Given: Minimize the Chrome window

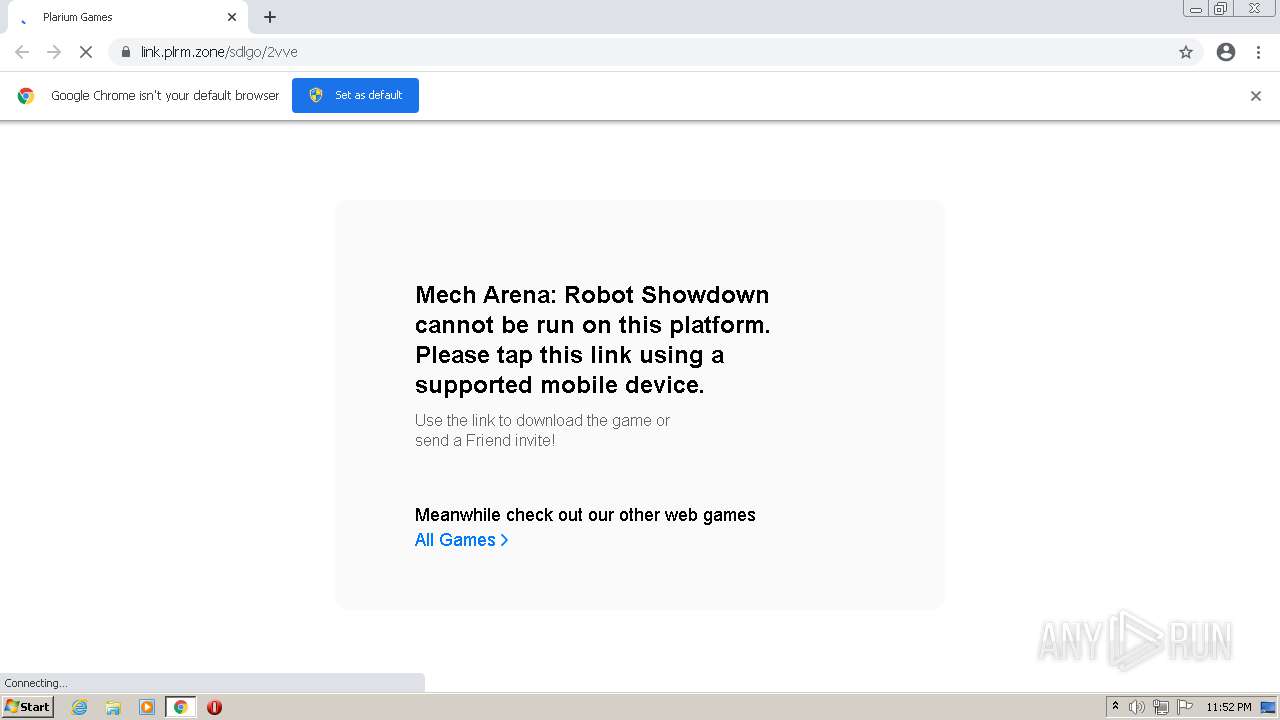Looking at the screenshot, I should point(1196,9).
